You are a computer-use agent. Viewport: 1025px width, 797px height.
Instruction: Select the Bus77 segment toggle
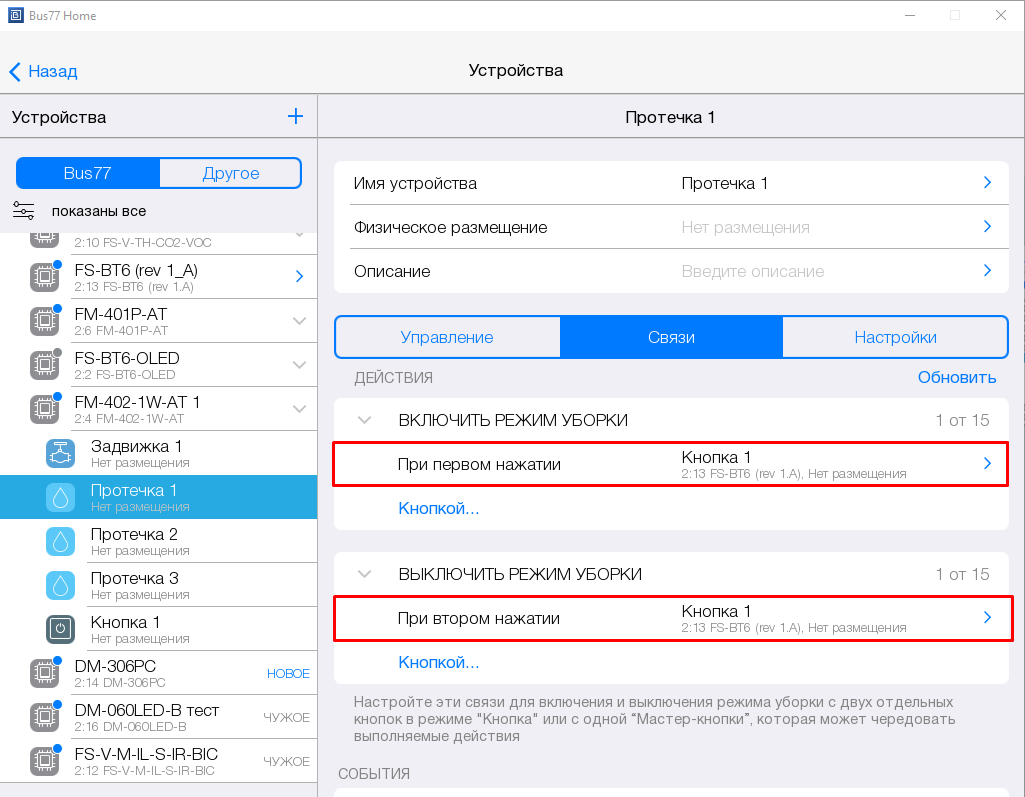pos(88,173)
